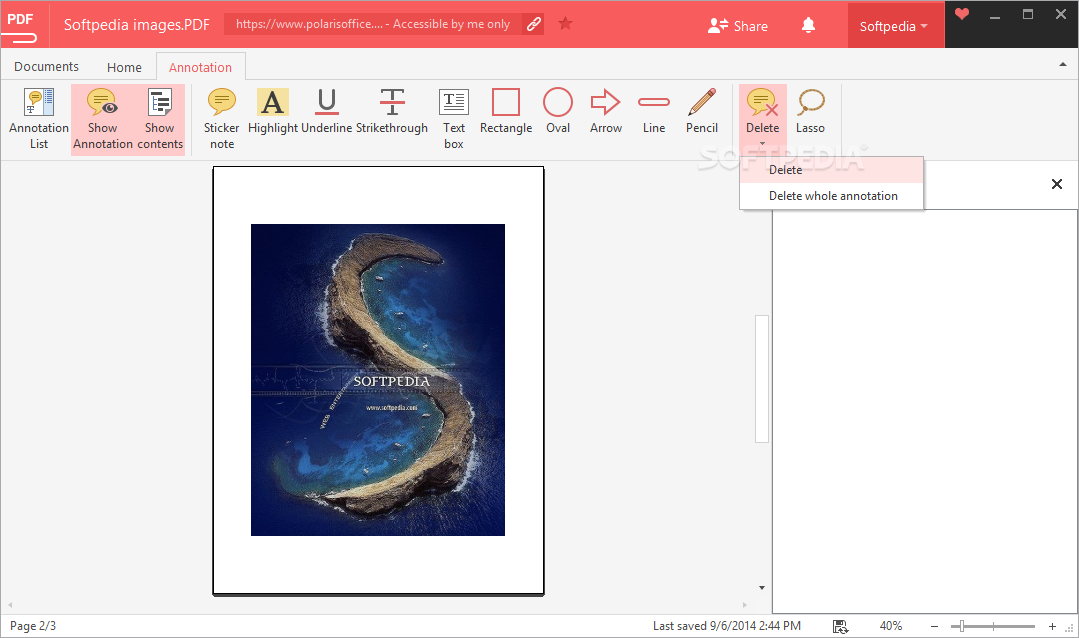Select the Line annotation tool
This screenshot has height=638, width=1079.
[x=654, y=111]
